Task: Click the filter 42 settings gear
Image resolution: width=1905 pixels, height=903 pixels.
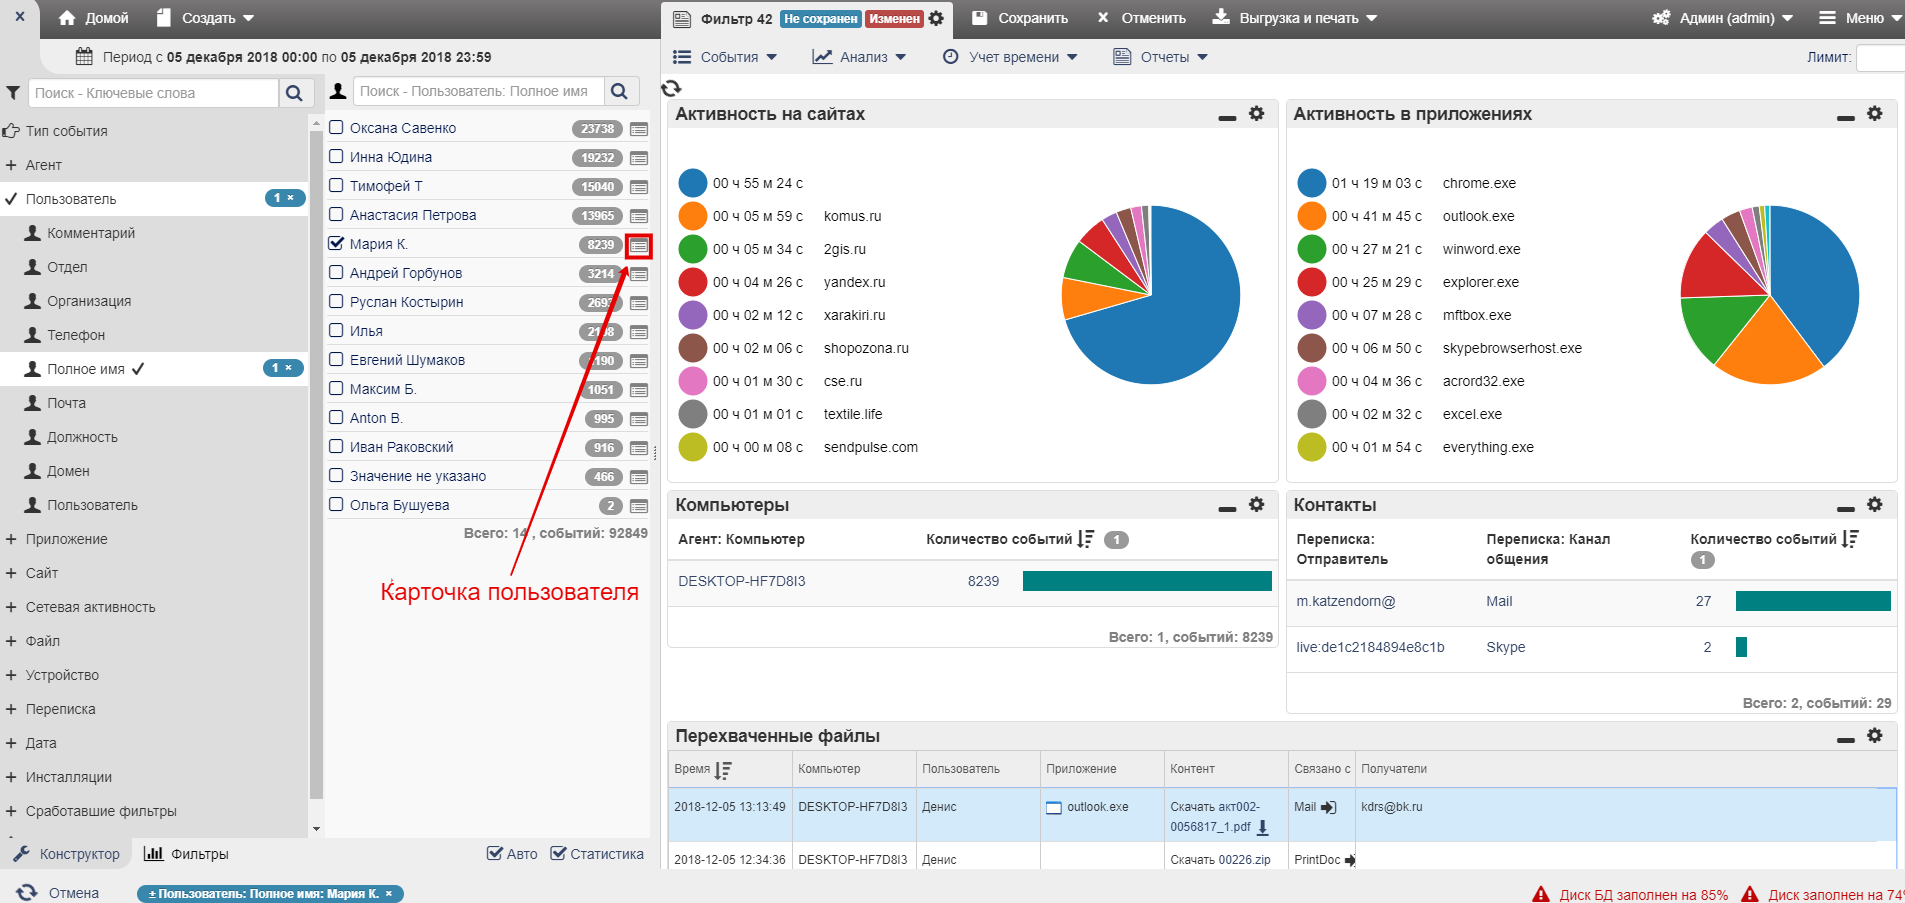Action: pyautogui.click(x=936, y=18)
